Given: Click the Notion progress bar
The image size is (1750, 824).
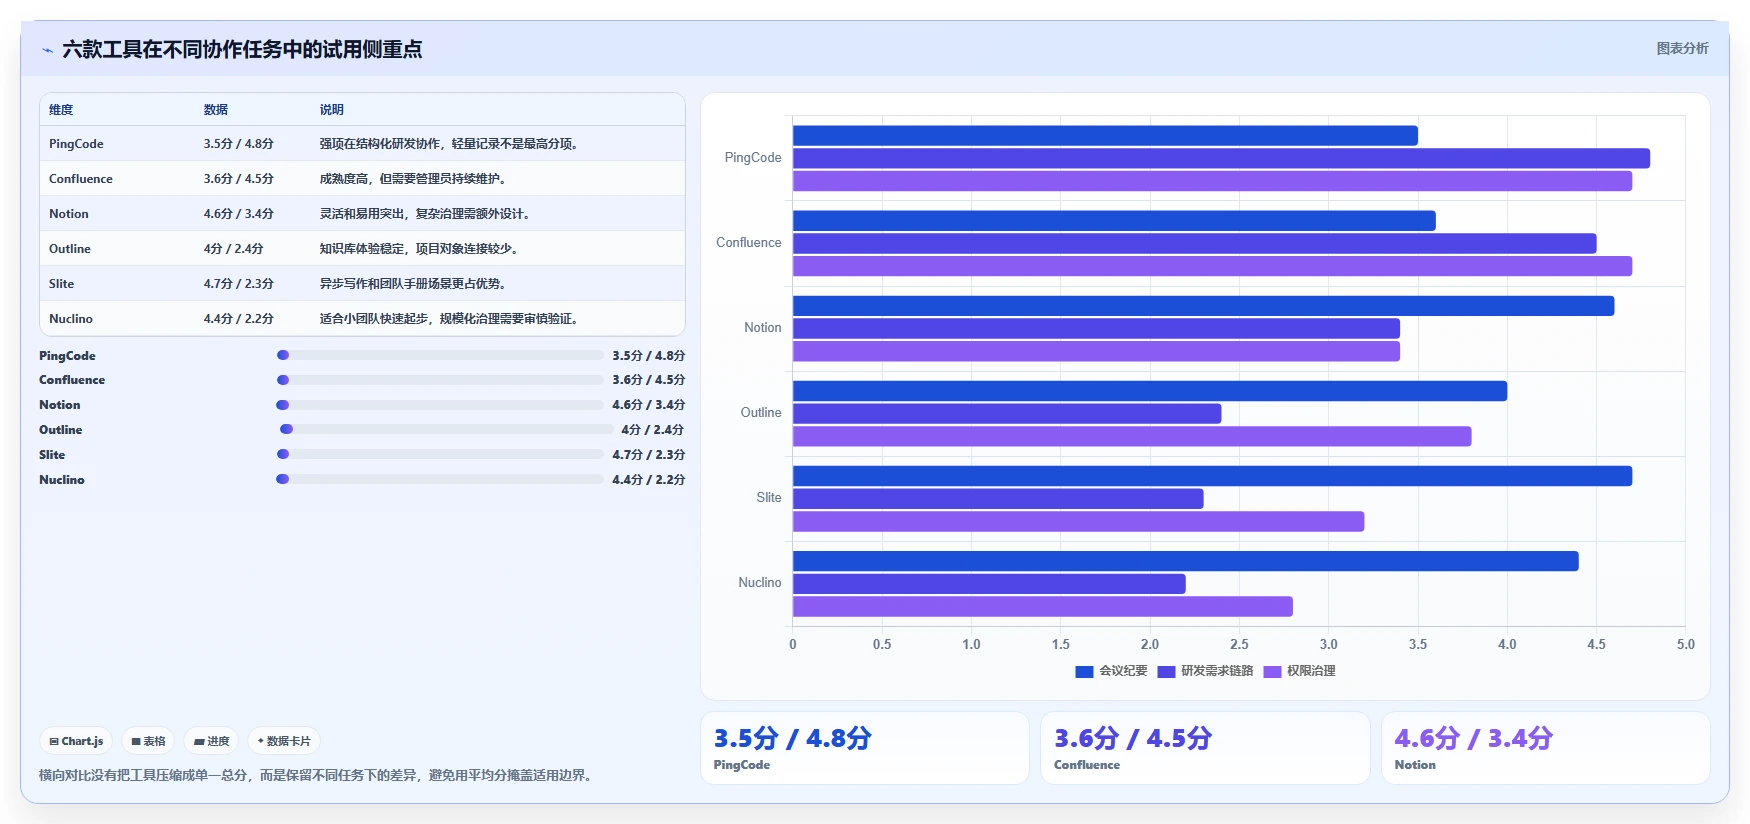Looking at the screenshot, I should pyautogui.click(x=440, y=405).
